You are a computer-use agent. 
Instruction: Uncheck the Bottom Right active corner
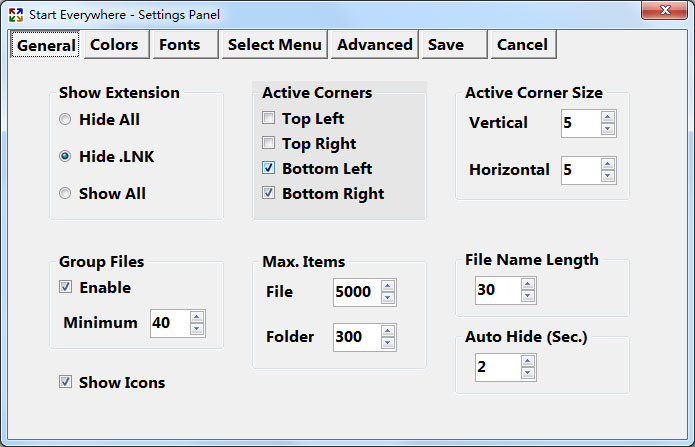pos(269,194)
